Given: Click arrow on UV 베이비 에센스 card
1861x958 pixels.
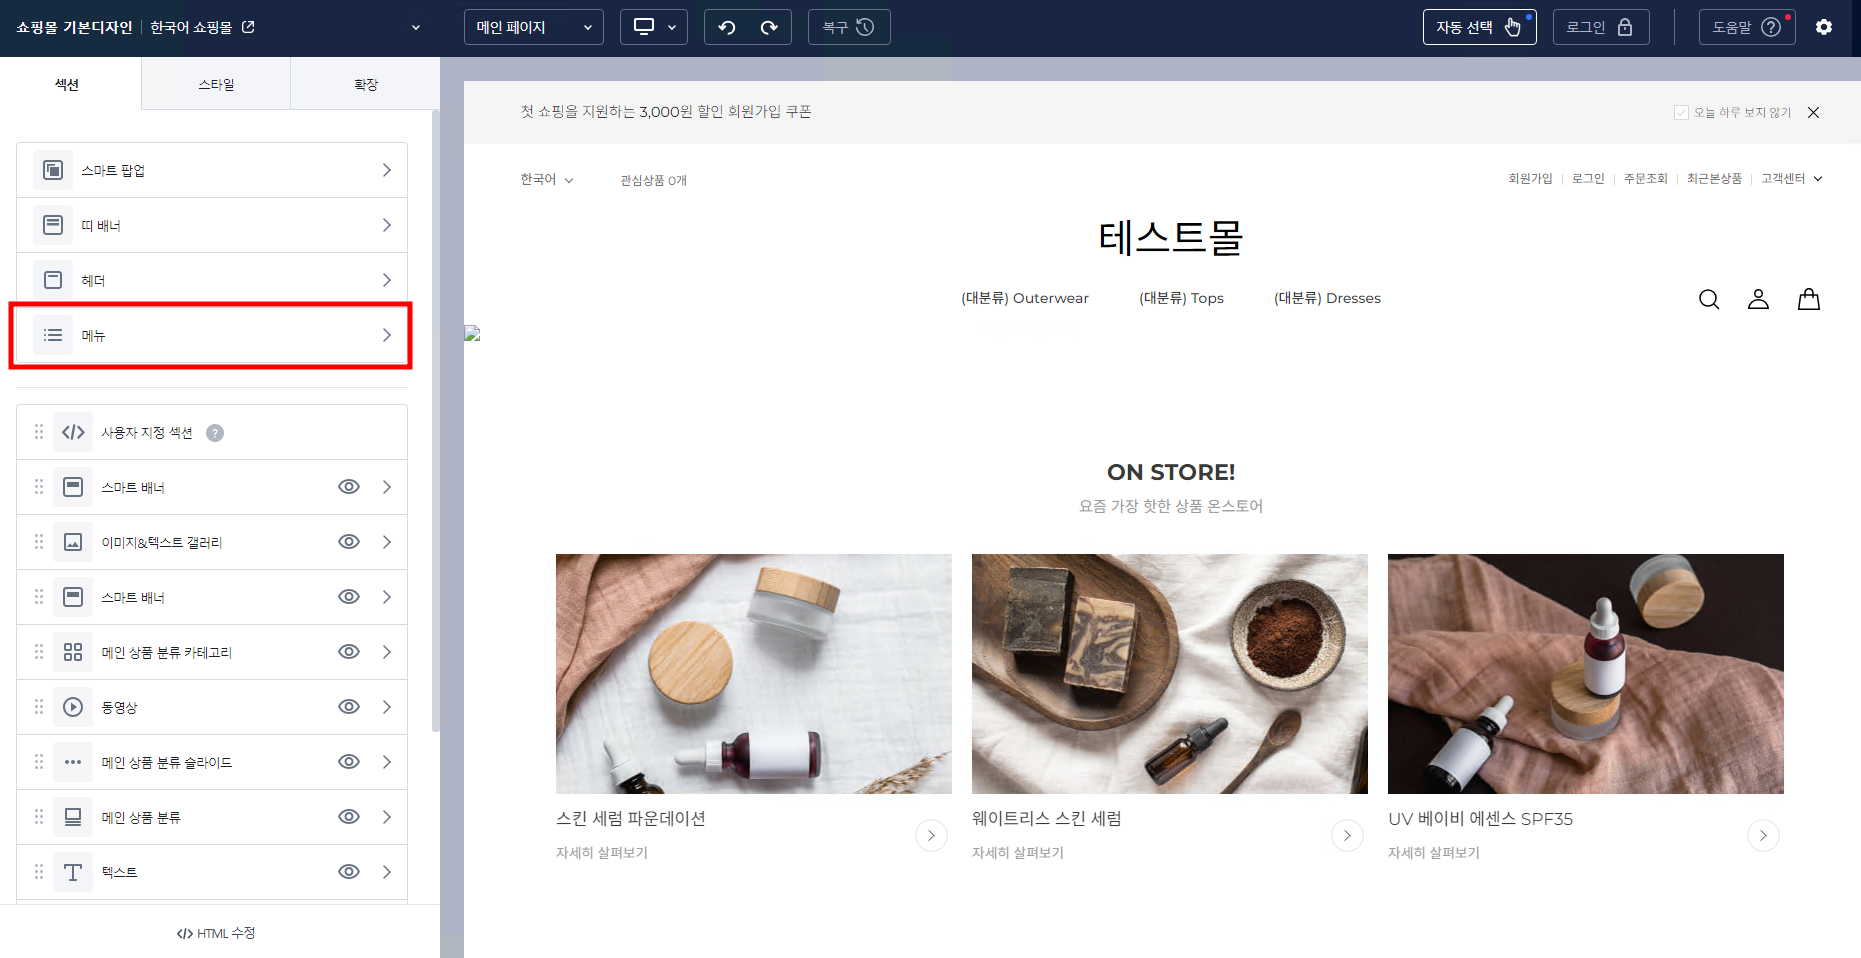Looking at the screenshot, I should 1763,835.
